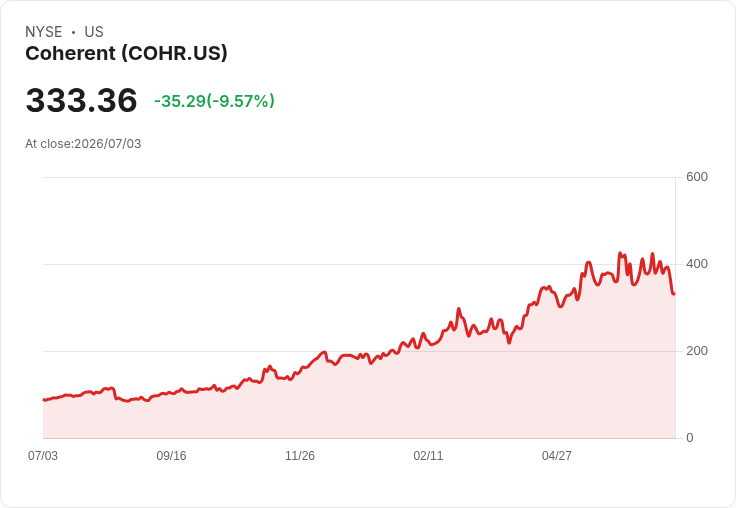Viewport: 736px width, 508px height.
Task: Click the At close 2026/07/03 date text
Action: (x=83, y=144)
